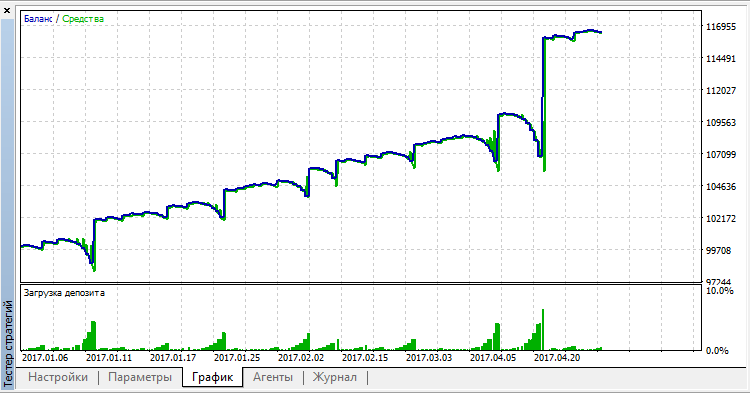This screenshot has width=750, height=394.
Task: Click the Тестер стратегий vertical title
Action: (x=8, y=343)
